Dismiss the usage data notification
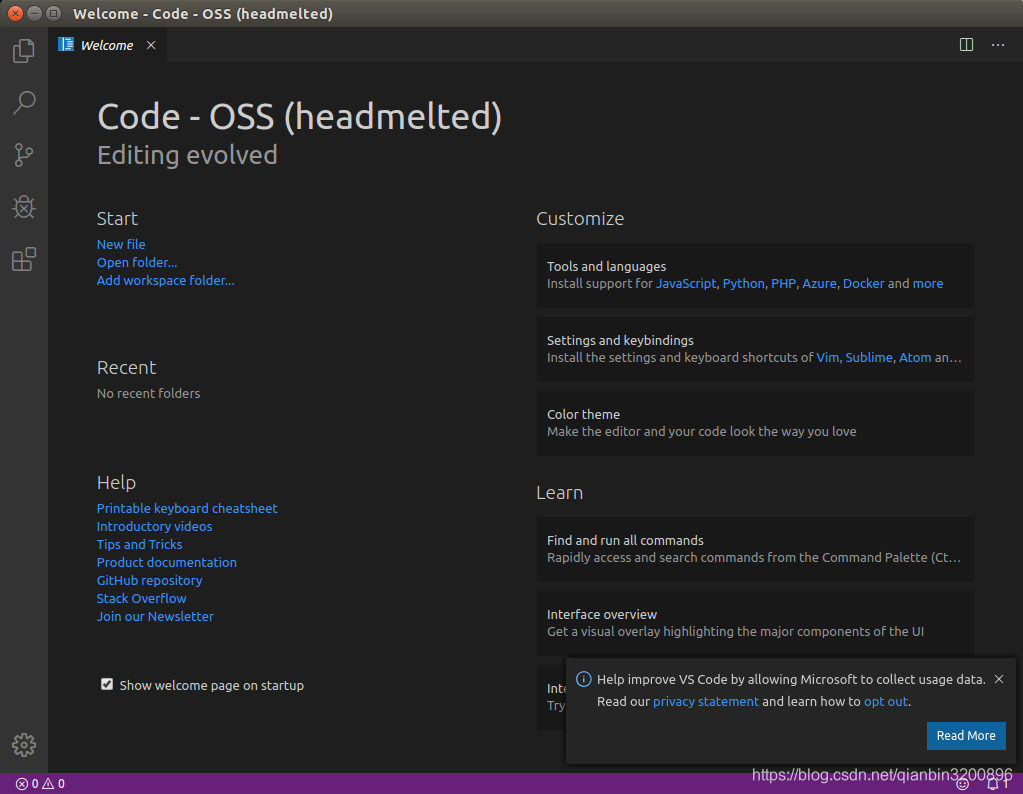Screen dimensions: 1023x794 999,679
